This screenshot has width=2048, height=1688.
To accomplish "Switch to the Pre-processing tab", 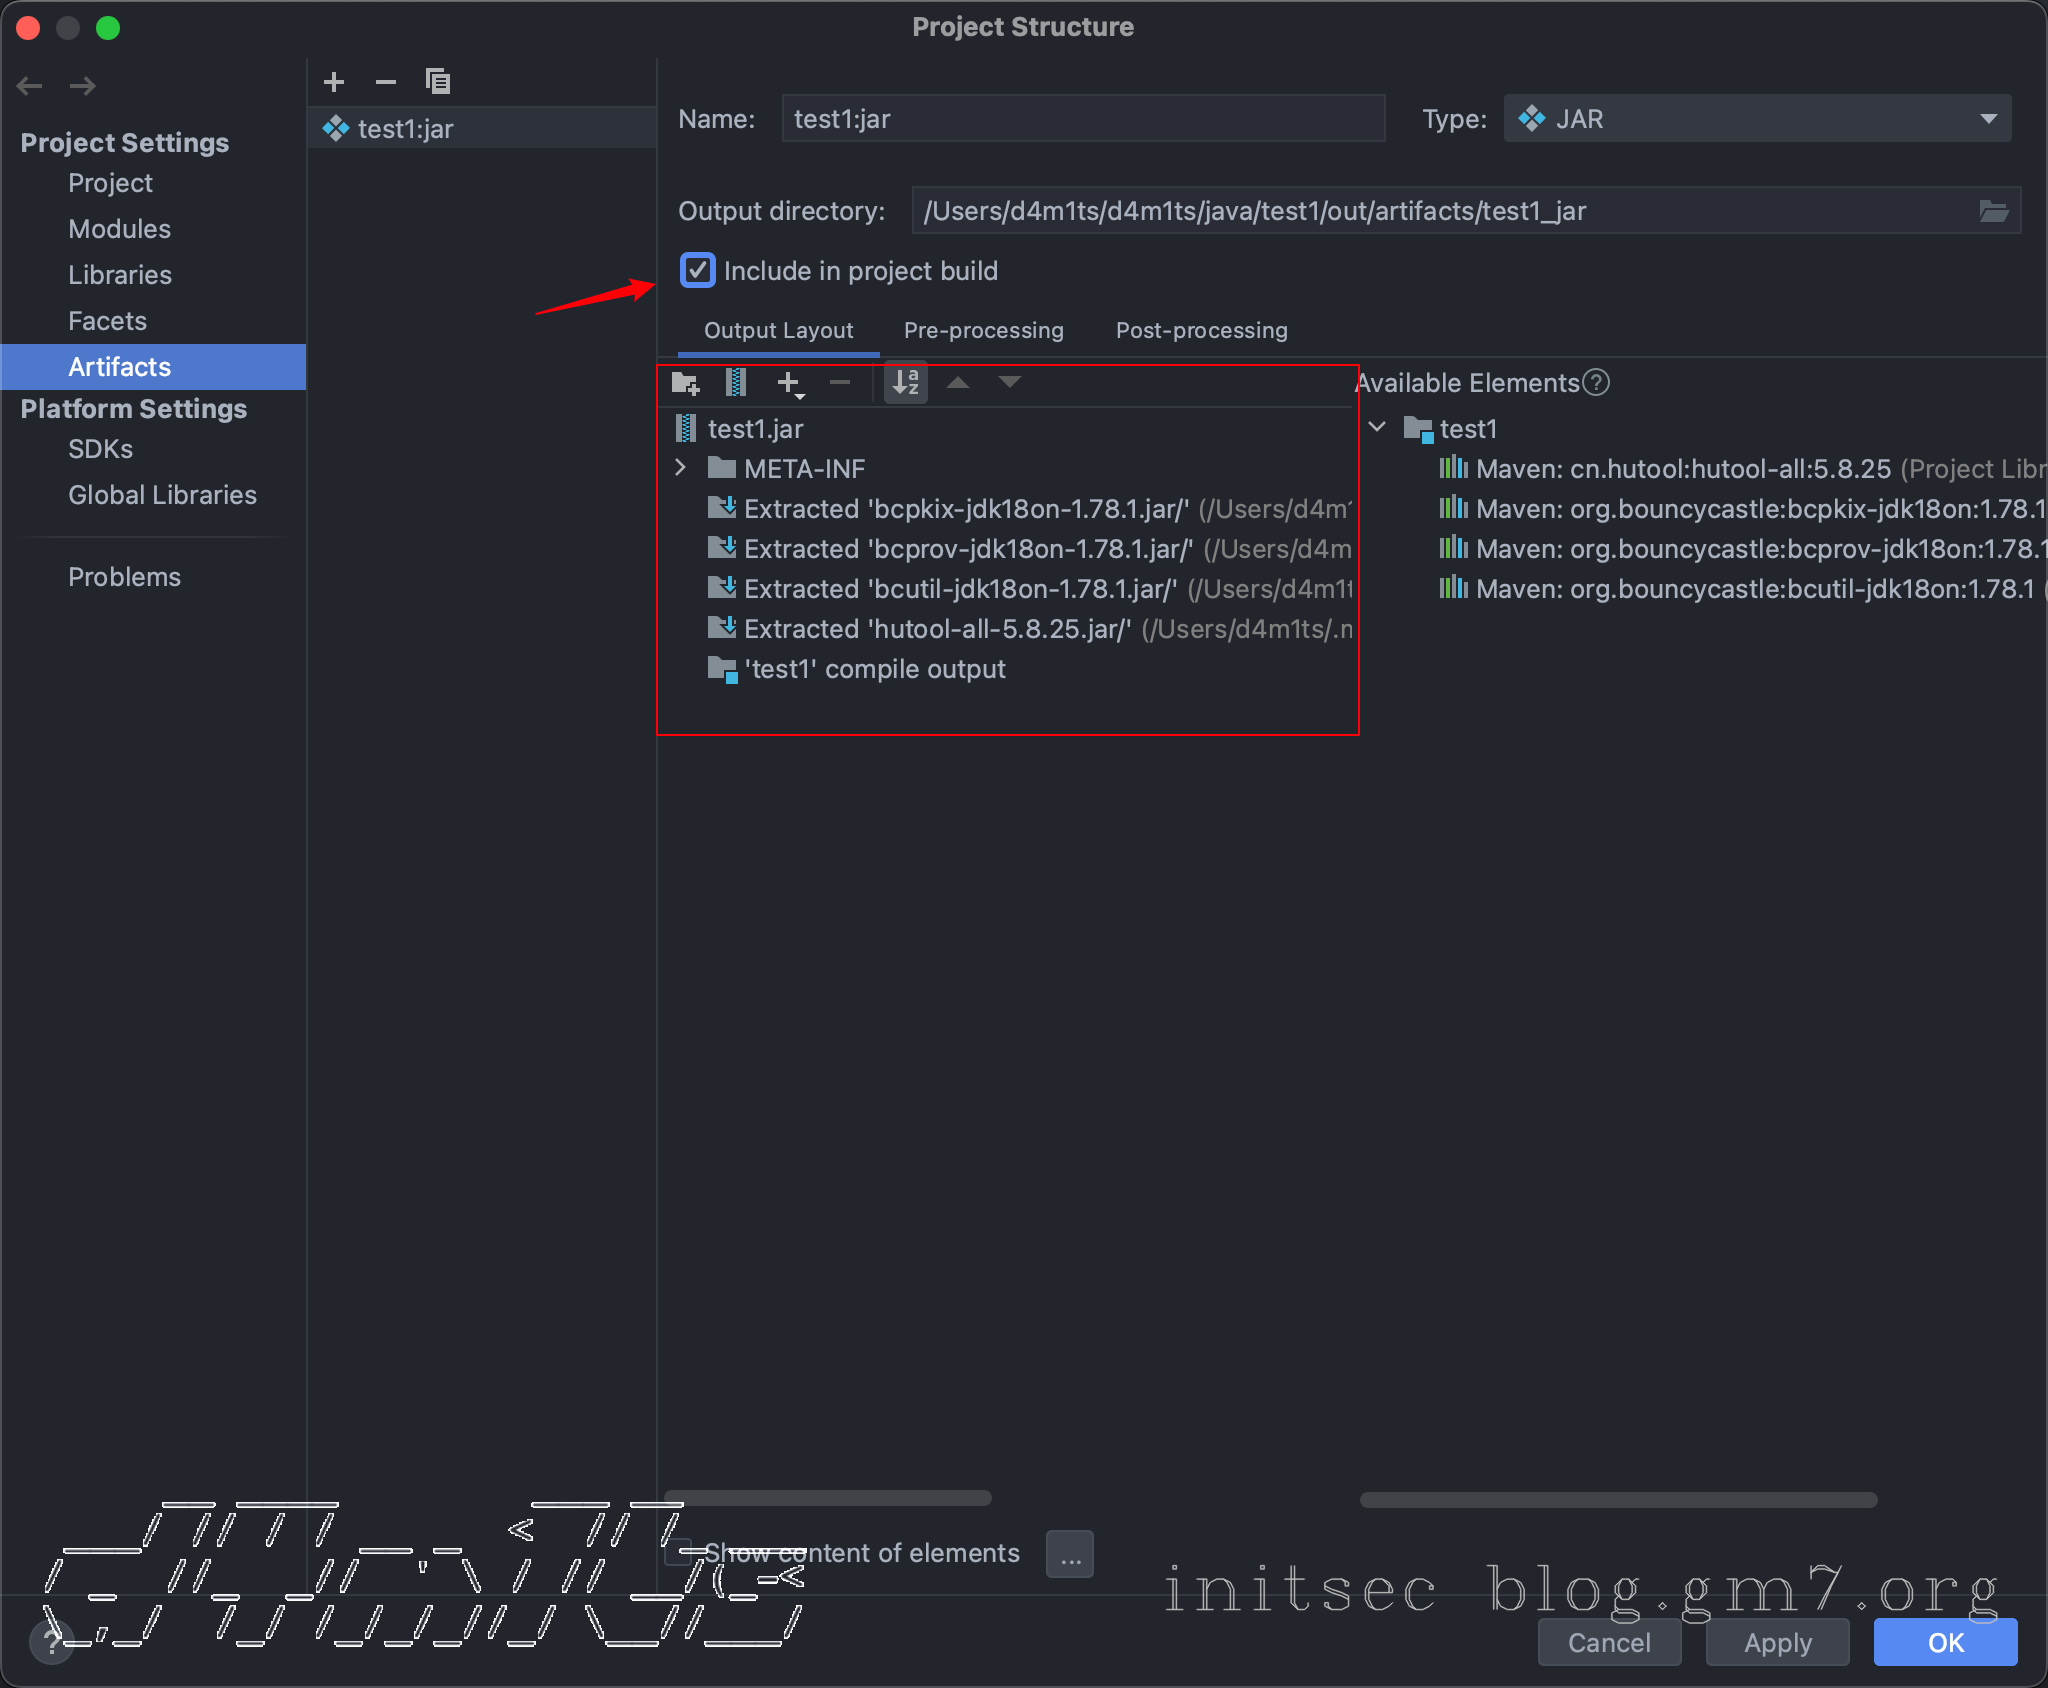I will tap(983, 331).
